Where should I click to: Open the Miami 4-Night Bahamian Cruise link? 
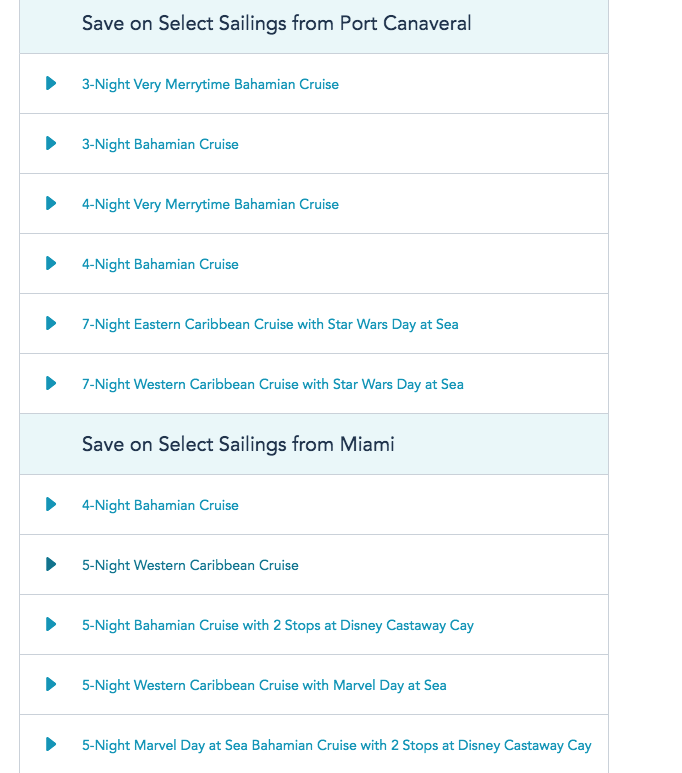[x=160, y=505]
